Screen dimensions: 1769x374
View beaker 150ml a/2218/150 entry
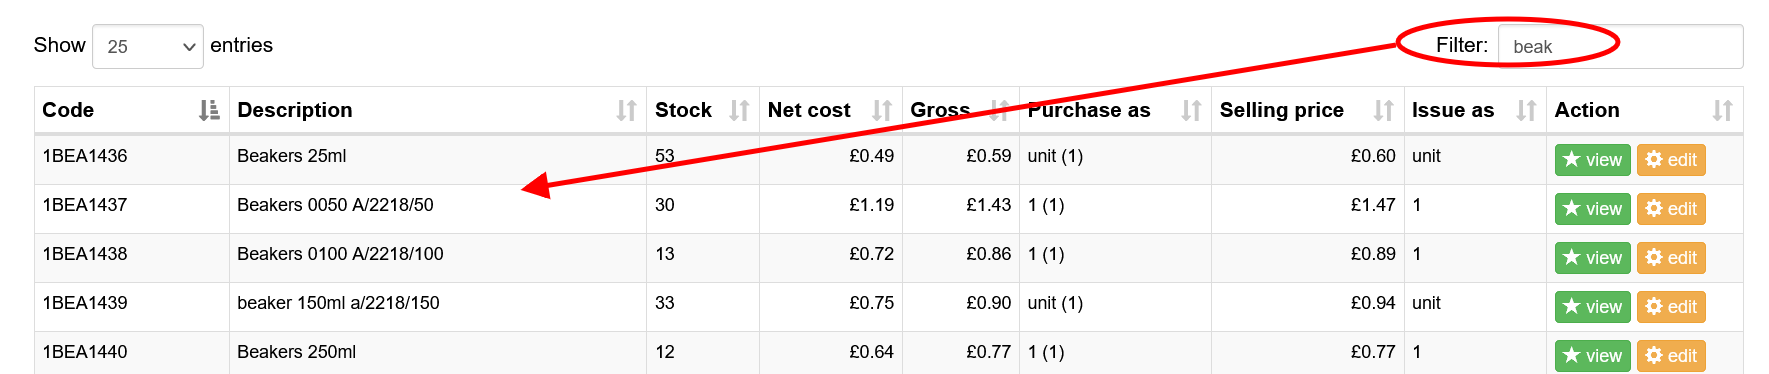click(x=1593, y=307)
